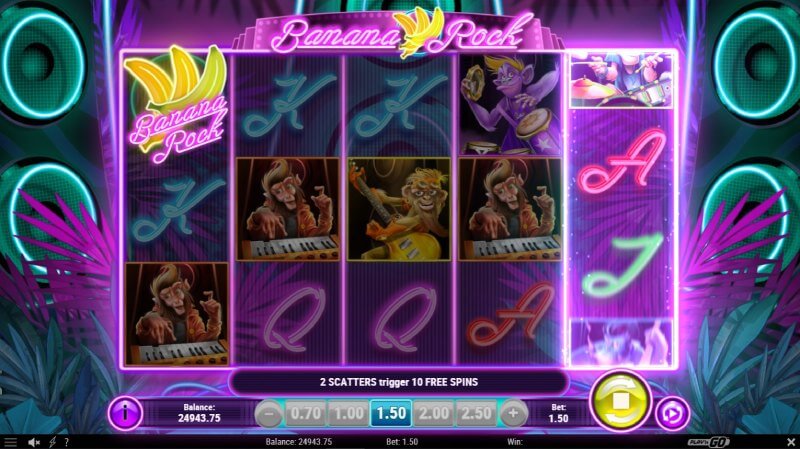The width and height of the screenshot is (800, 449).
Task: Open the hamburger menu in bottom bar
Action: [x=10, y=442]
